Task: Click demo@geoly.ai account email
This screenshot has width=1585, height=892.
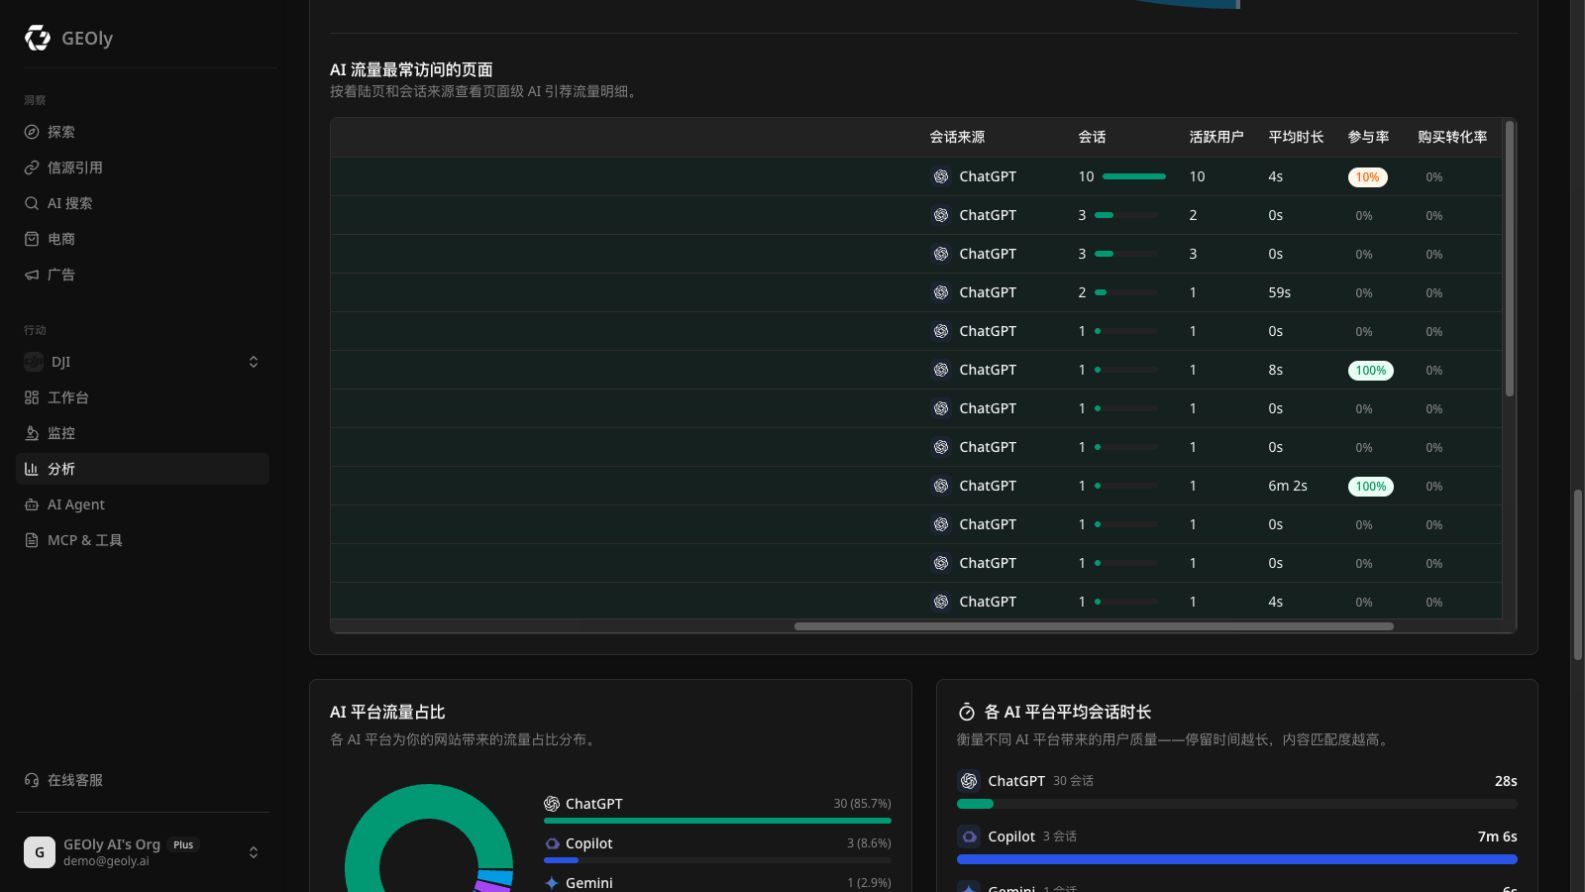Action: (x=106, y=861)
